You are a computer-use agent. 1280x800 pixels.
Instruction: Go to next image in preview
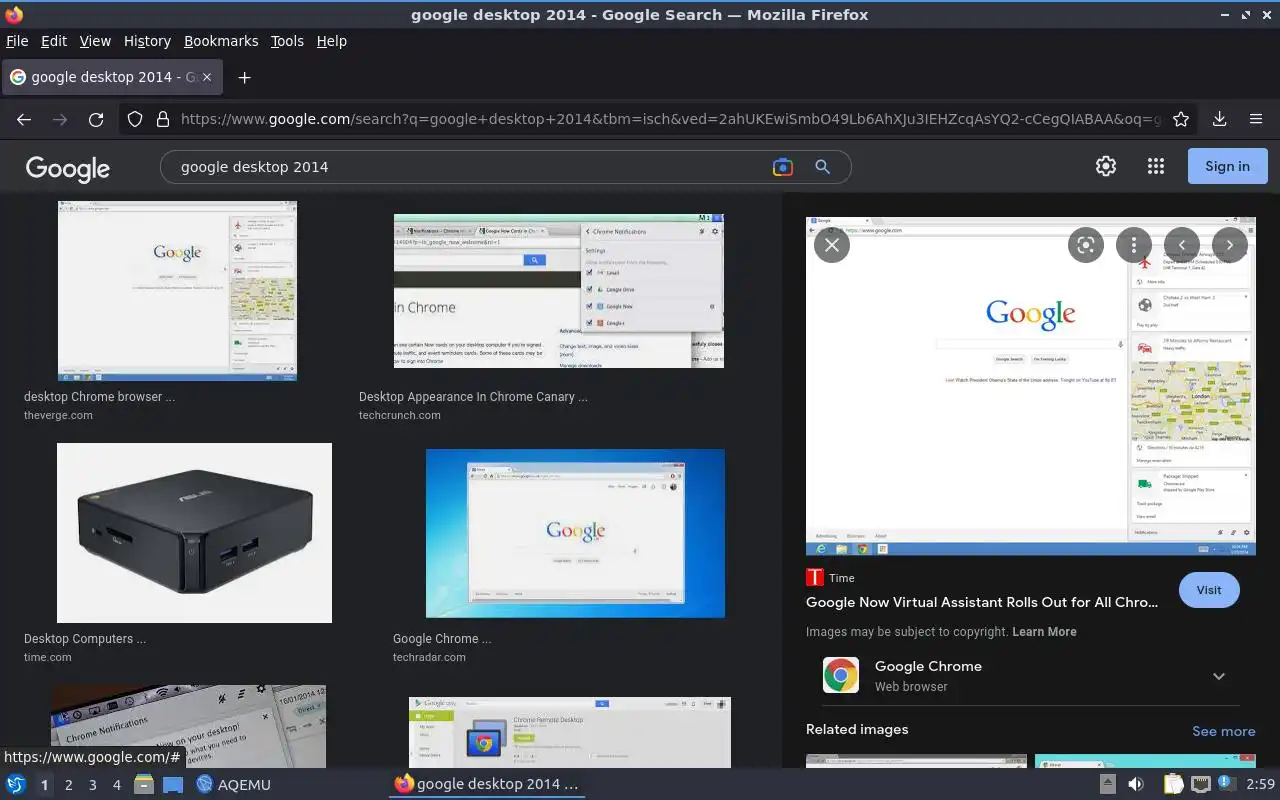[1230, 245]
